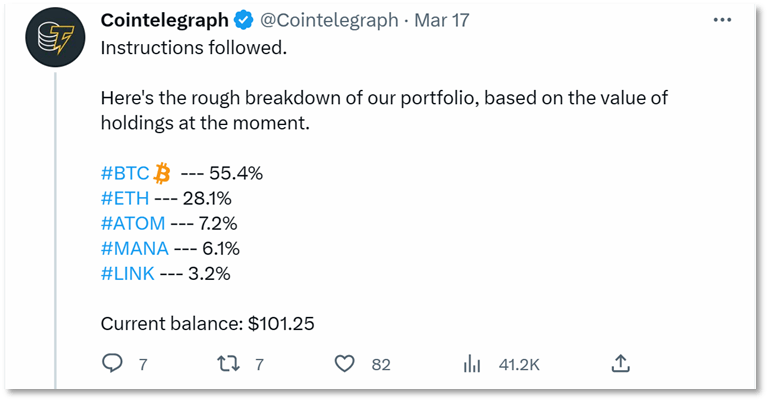769x402 pixels.
Task: Reply to the tweet via speech bubble icon
Action: click(114, 364)
